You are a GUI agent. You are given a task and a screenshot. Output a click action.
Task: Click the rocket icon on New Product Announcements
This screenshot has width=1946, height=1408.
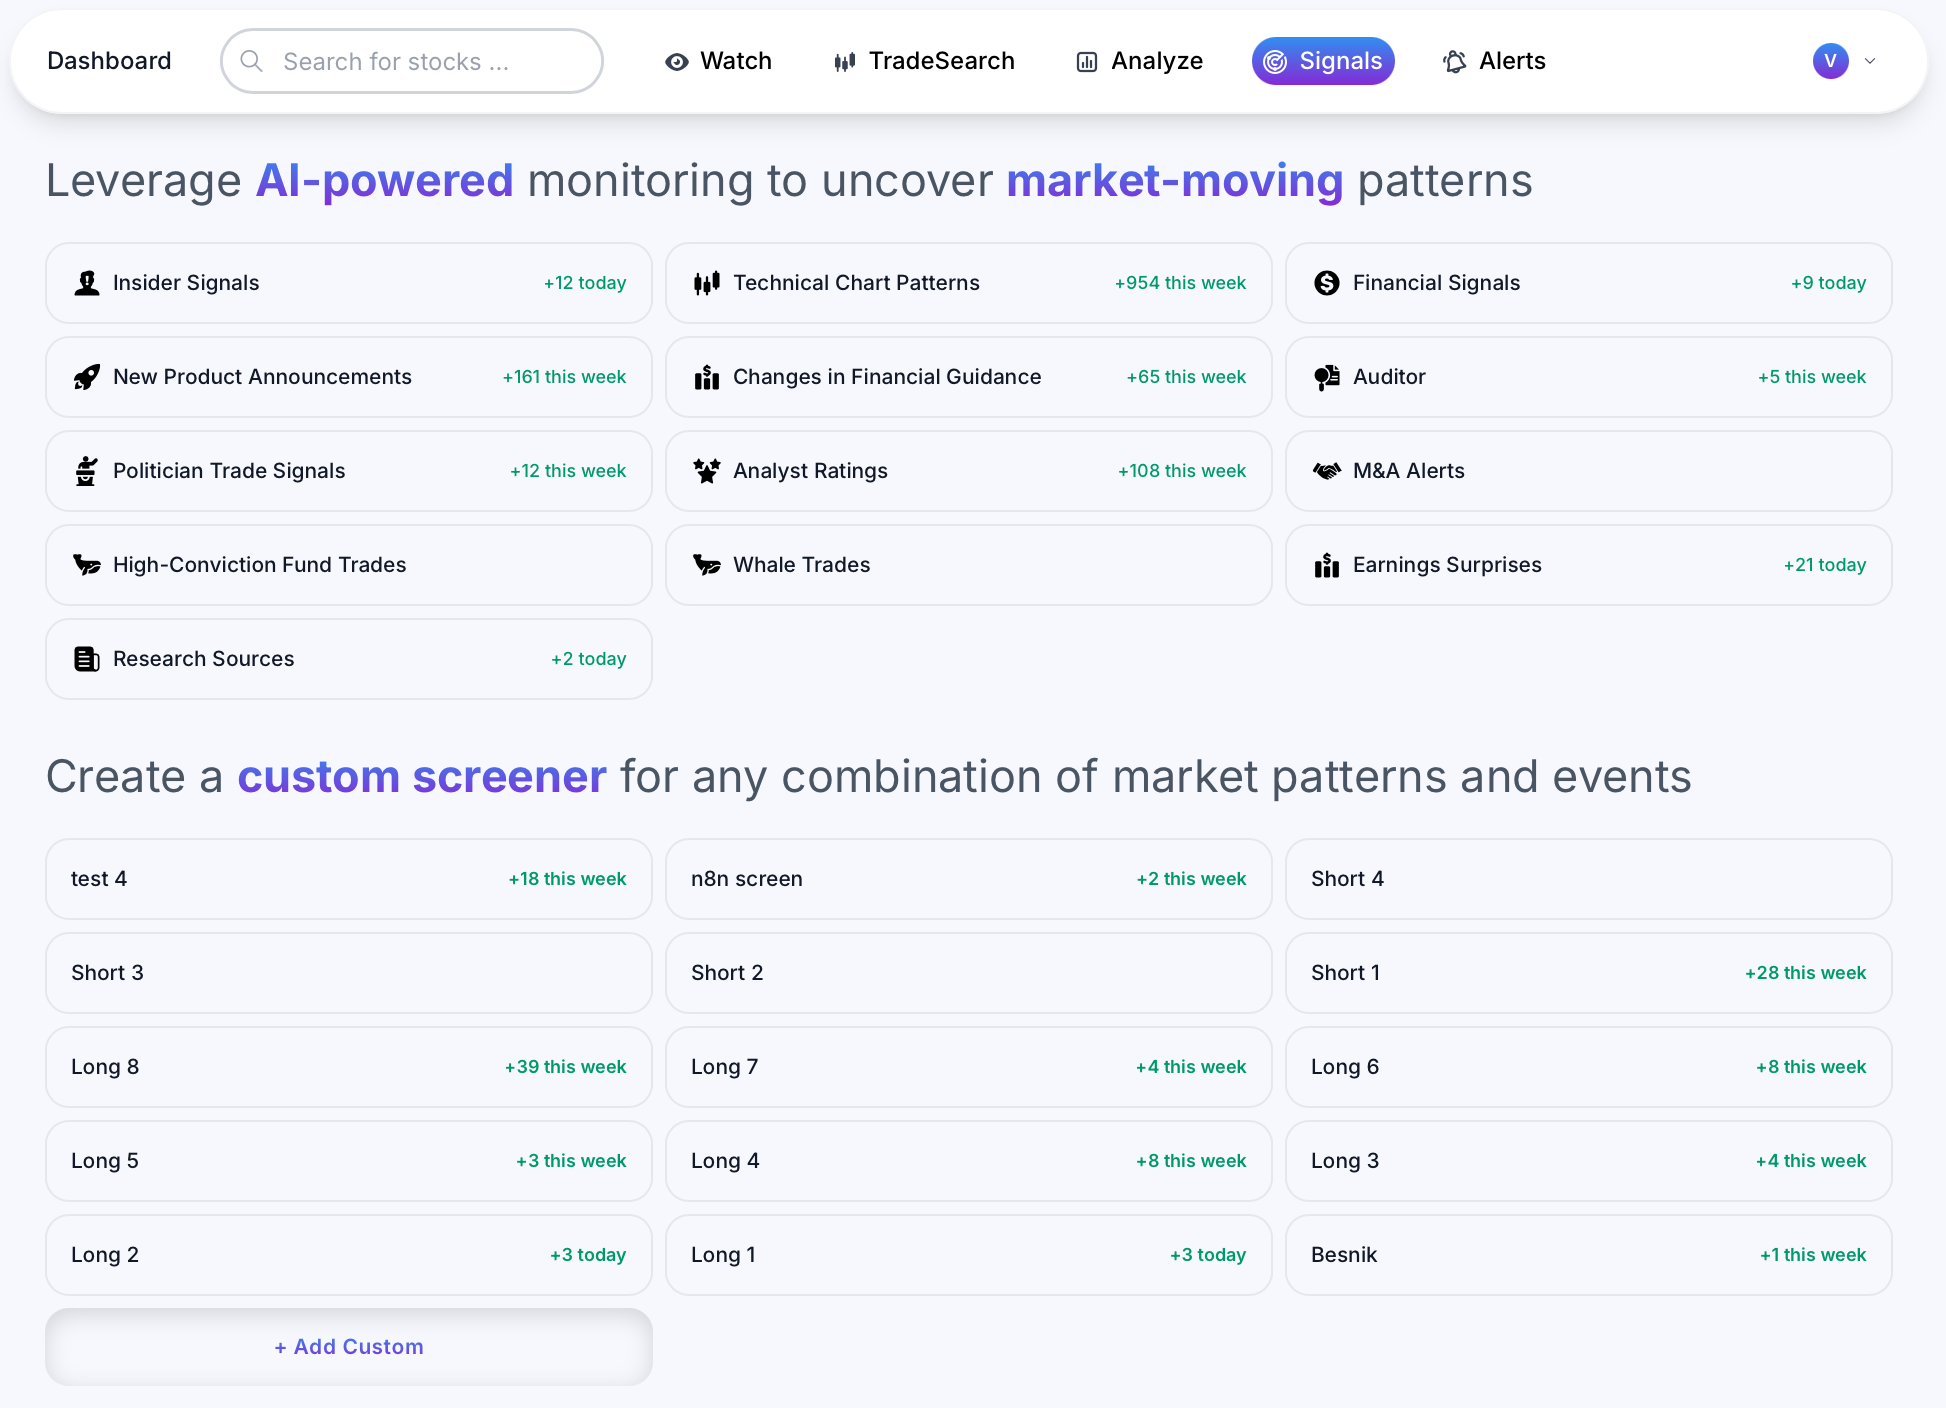[86, 377]
